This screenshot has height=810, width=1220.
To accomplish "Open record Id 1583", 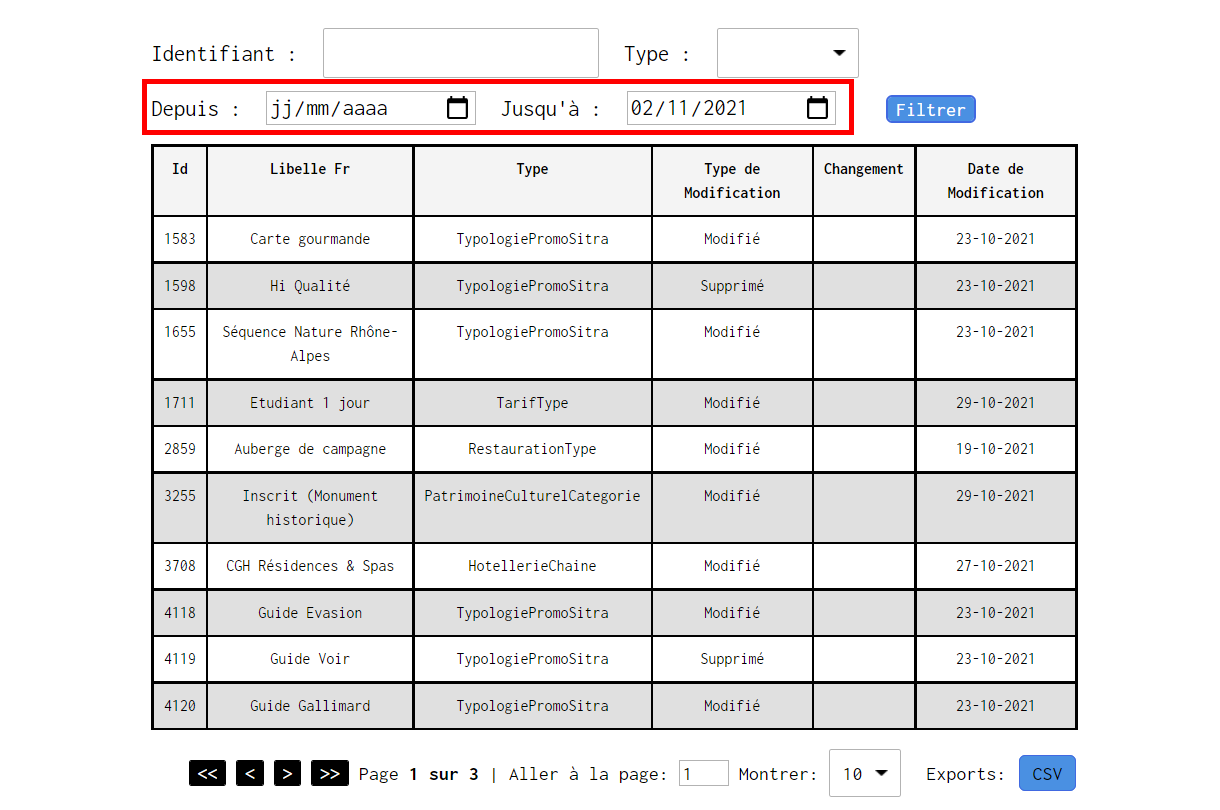I will pos(180,239).
